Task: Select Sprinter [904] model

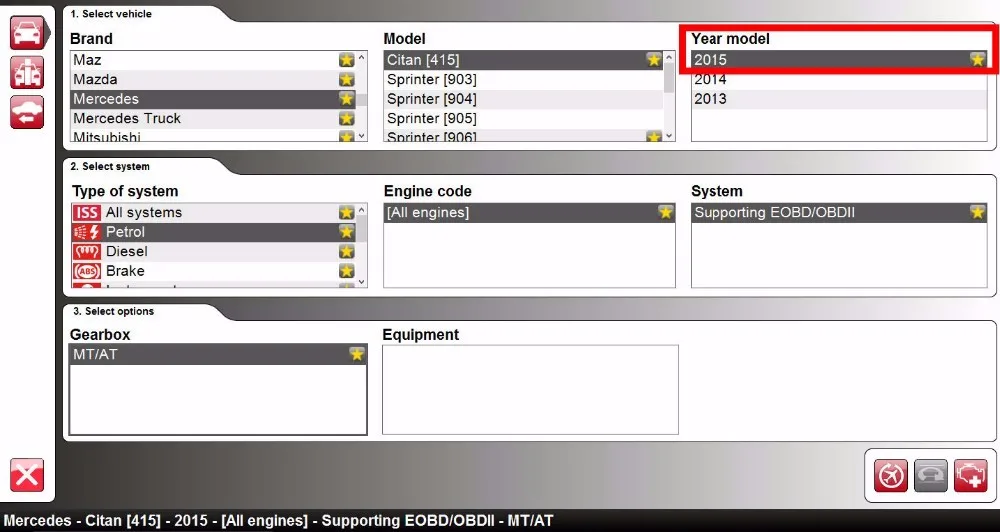Action: [524, 99]
